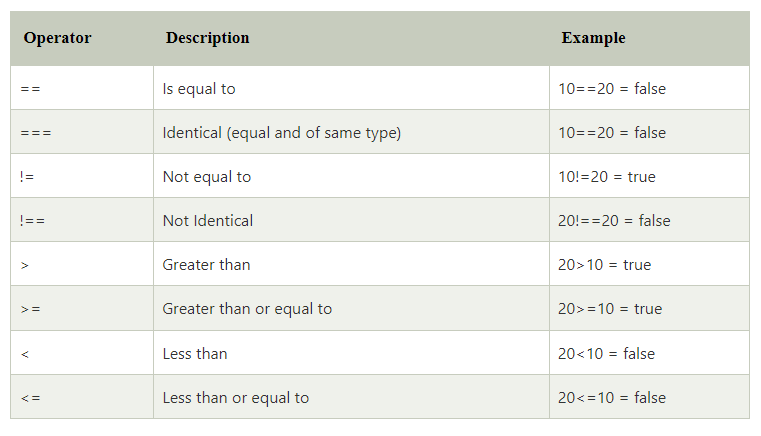The image size is (761, 436).
Task: Click "Greater than or equal to" text
Action: click(x=247, y=309)
